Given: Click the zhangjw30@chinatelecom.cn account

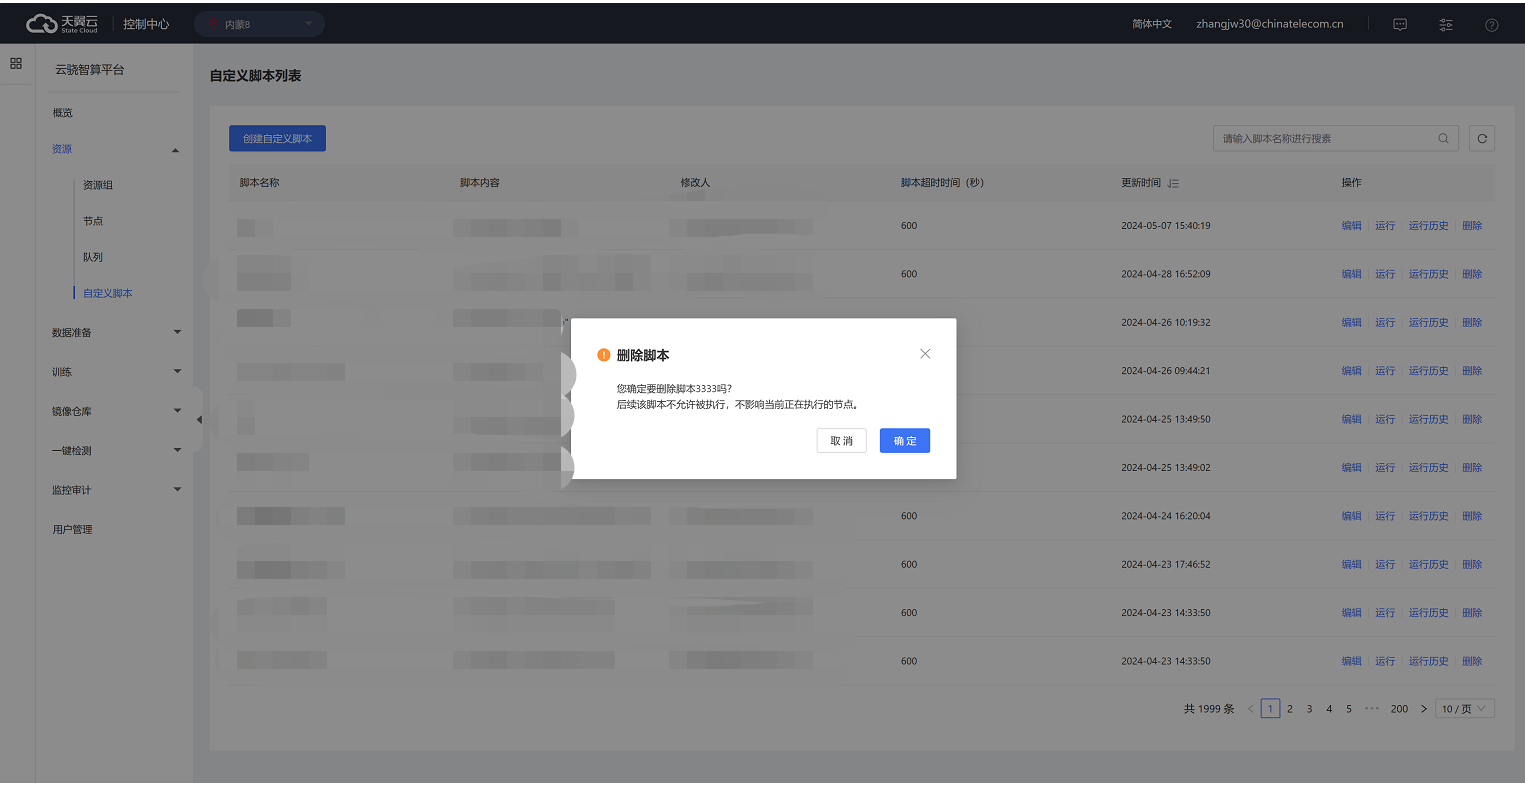Looking at the screenshot, I should click(1270, 24).
